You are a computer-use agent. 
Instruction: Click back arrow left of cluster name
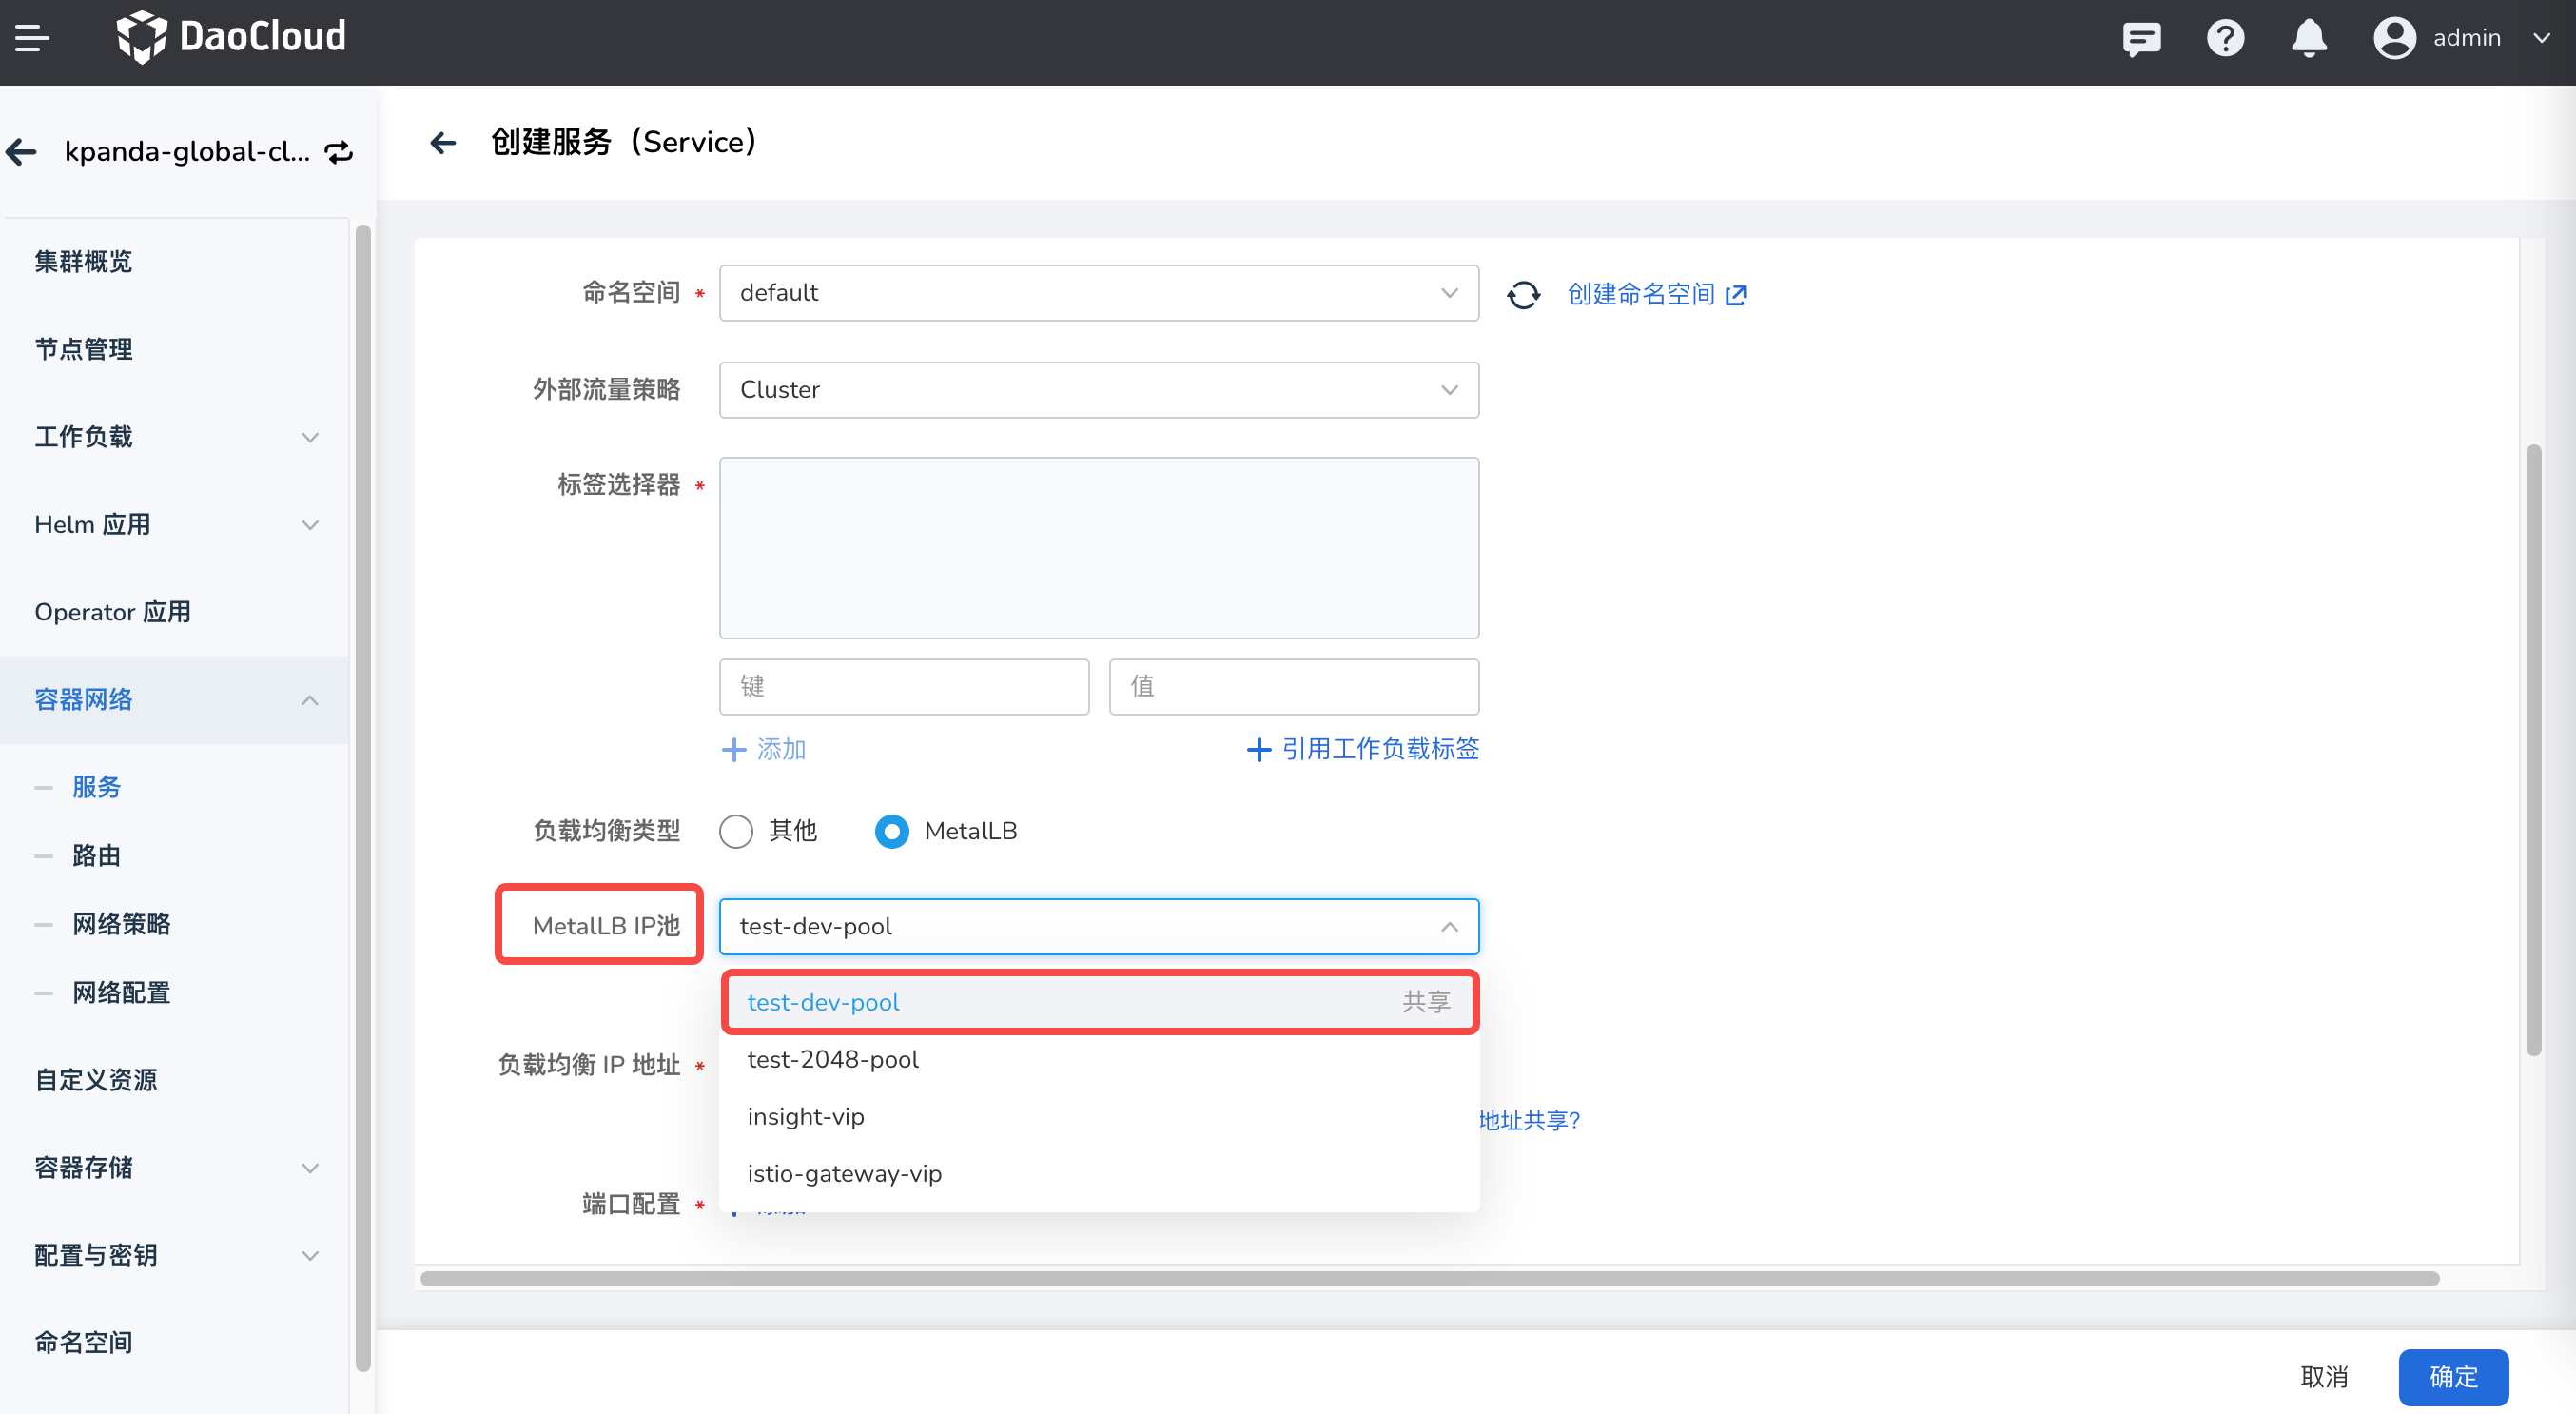coord(22,151)
